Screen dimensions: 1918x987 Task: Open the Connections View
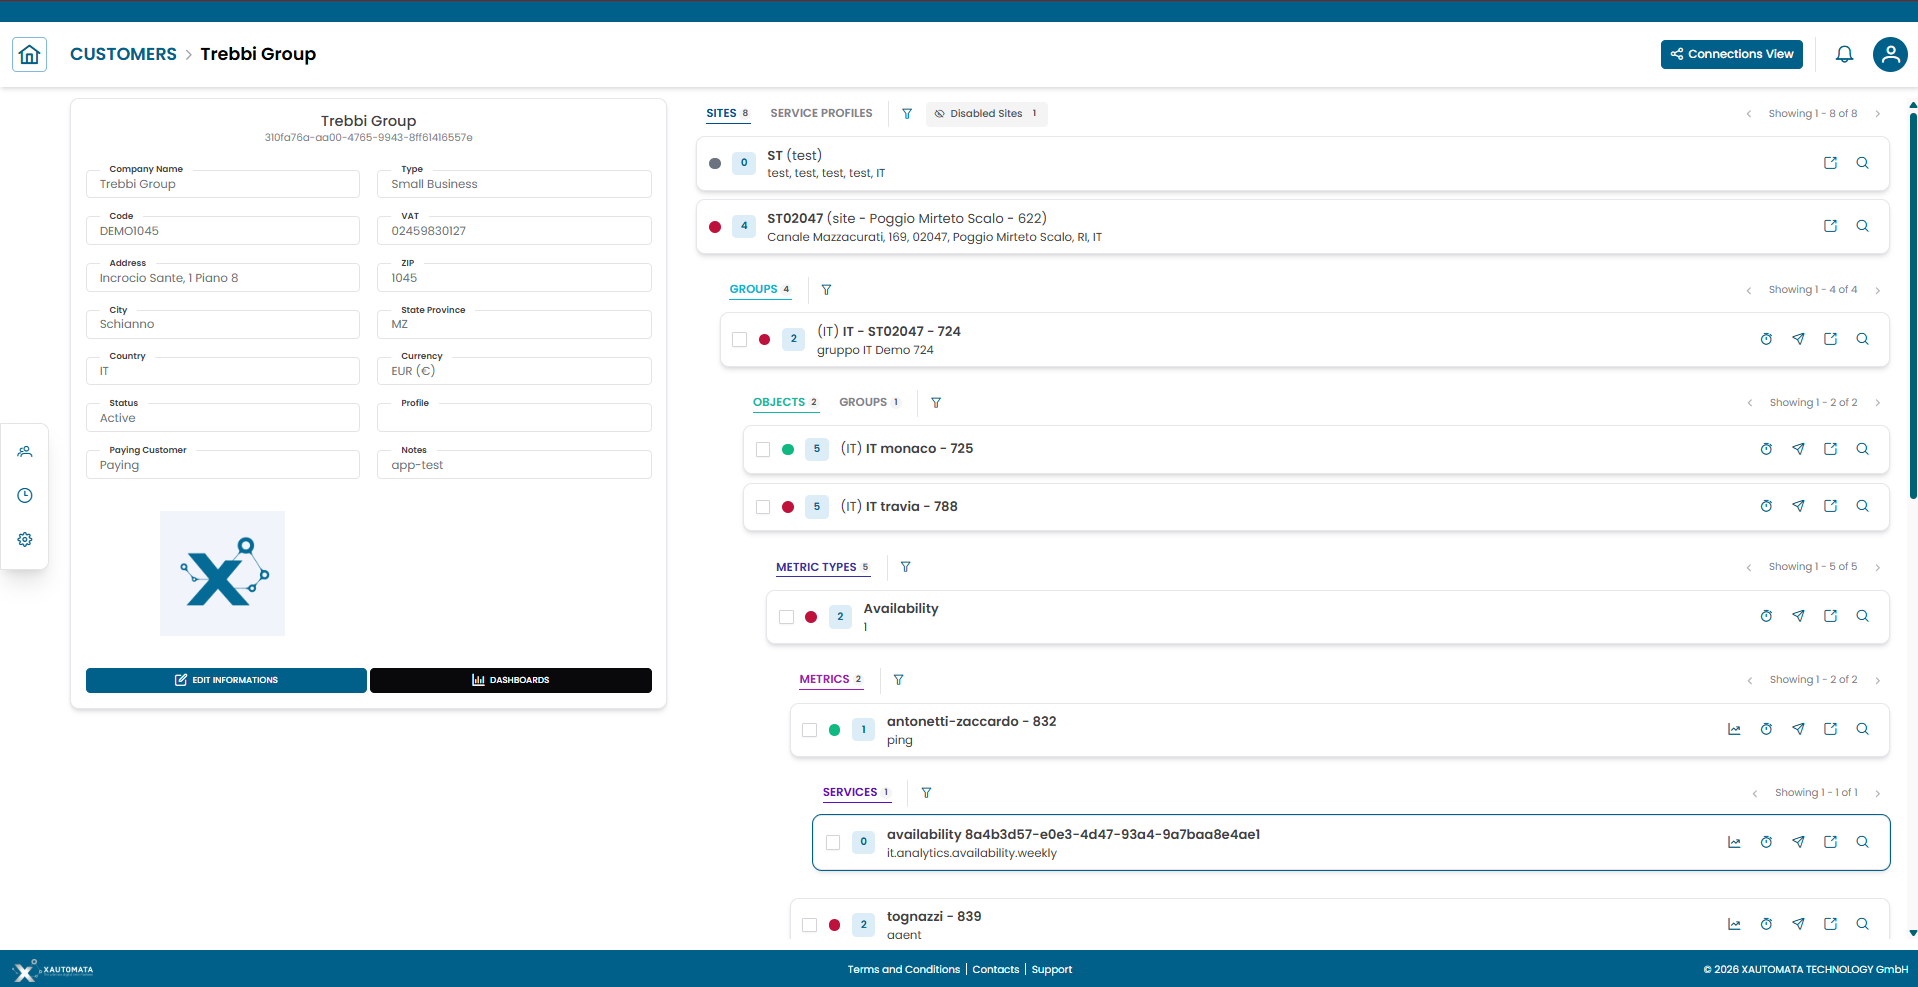point(1731,54)
